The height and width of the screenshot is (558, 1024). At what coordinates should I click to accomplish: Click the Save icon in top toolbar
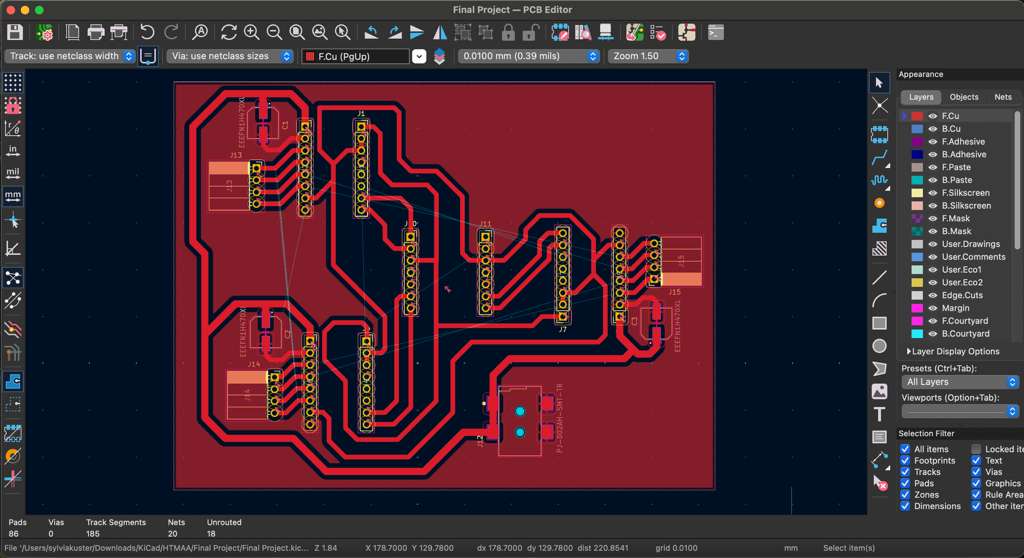click(14, 32)
